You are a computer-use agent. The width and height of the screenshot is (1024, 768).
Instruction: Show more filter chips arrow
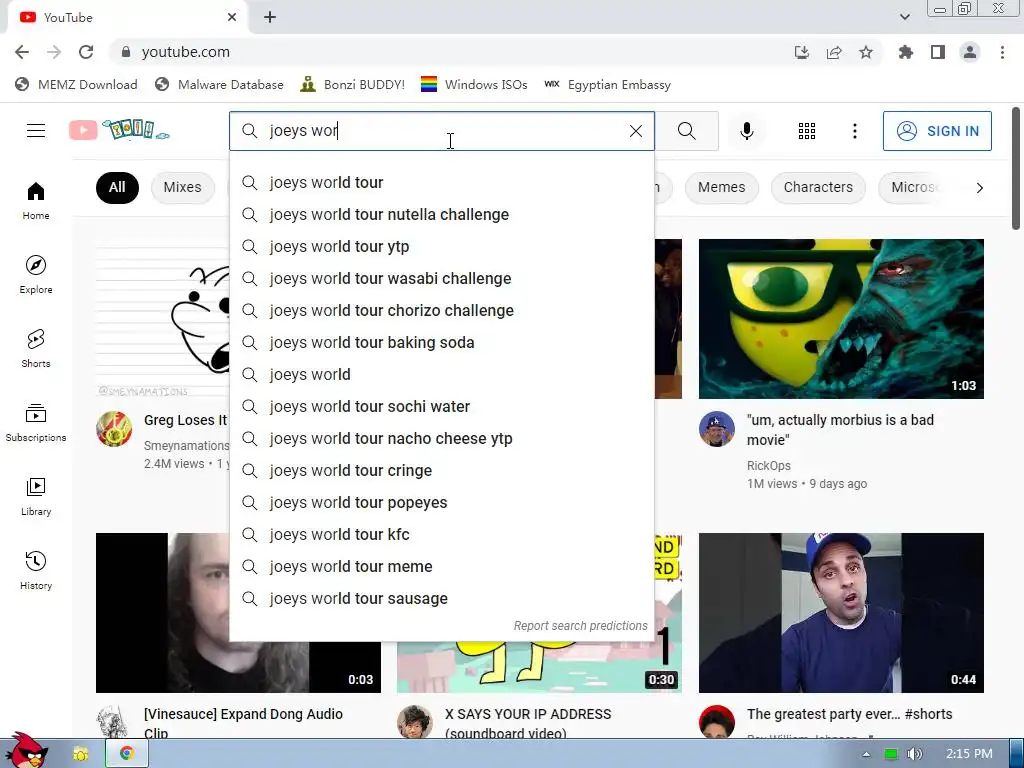coord(979,188)
